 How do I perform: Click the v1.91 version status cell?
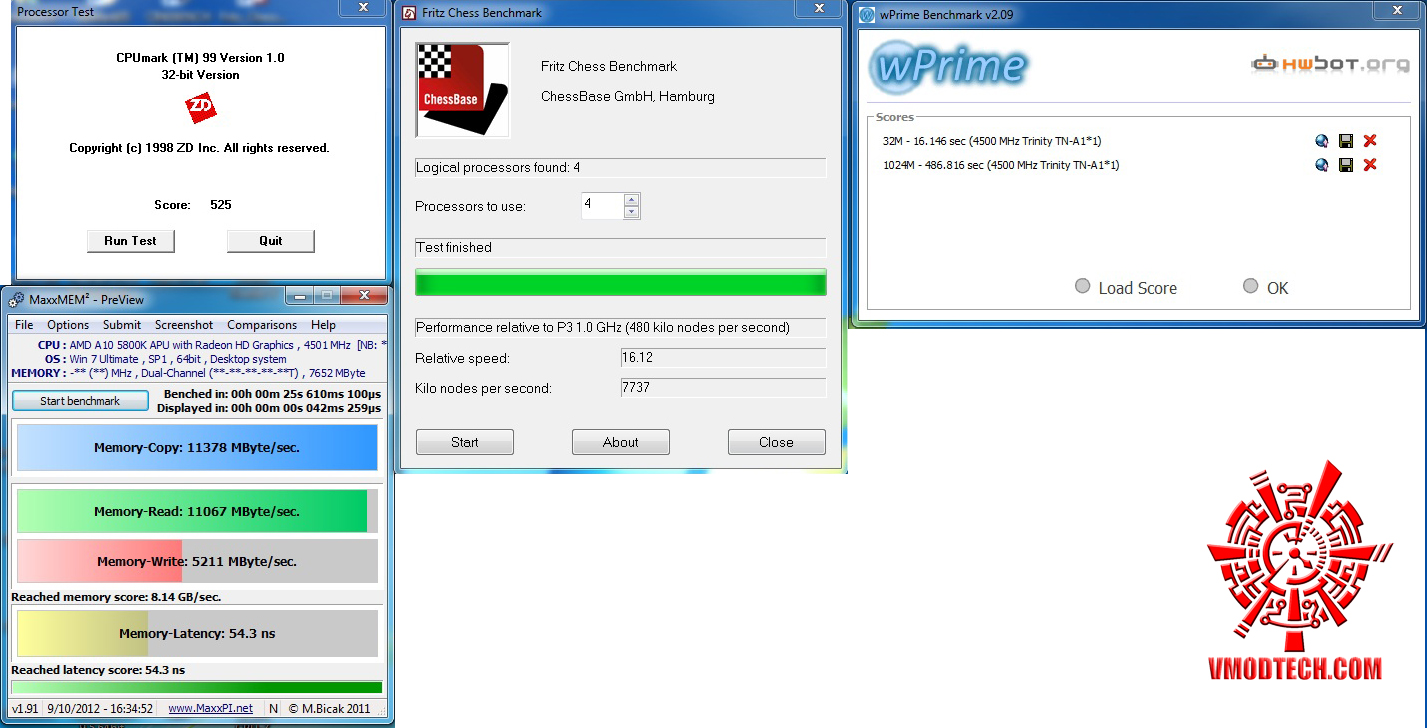[24, 709]
